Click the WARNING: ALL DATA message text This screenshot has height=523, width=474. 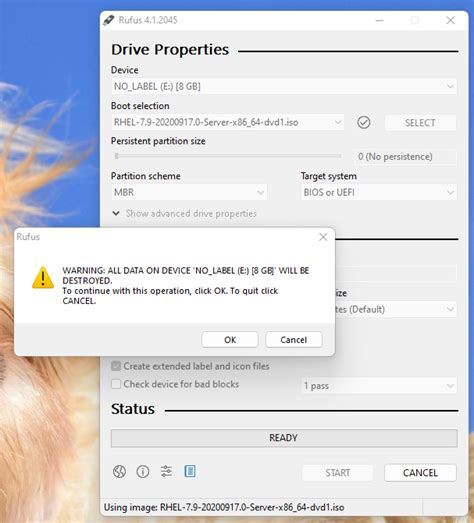tap(186, 286)
